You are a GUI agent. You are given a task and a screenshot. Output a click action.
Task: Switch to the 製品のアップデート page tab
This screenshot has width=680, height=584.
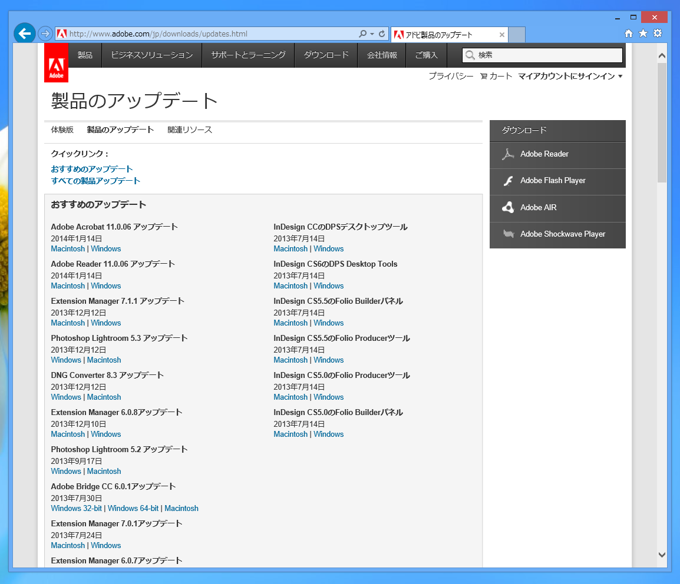click(120, 130)
